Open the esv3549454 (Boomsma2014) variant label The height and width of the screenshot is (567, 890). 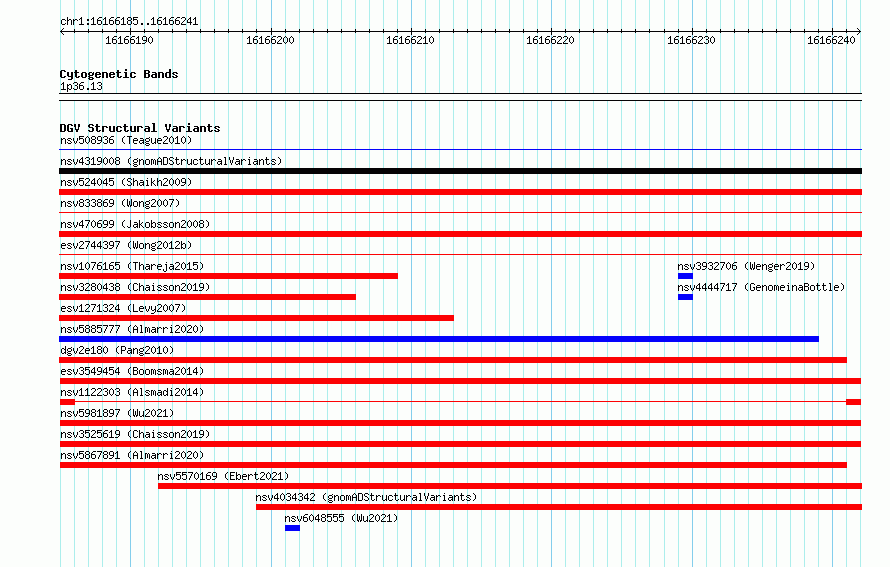click(132, 371)
